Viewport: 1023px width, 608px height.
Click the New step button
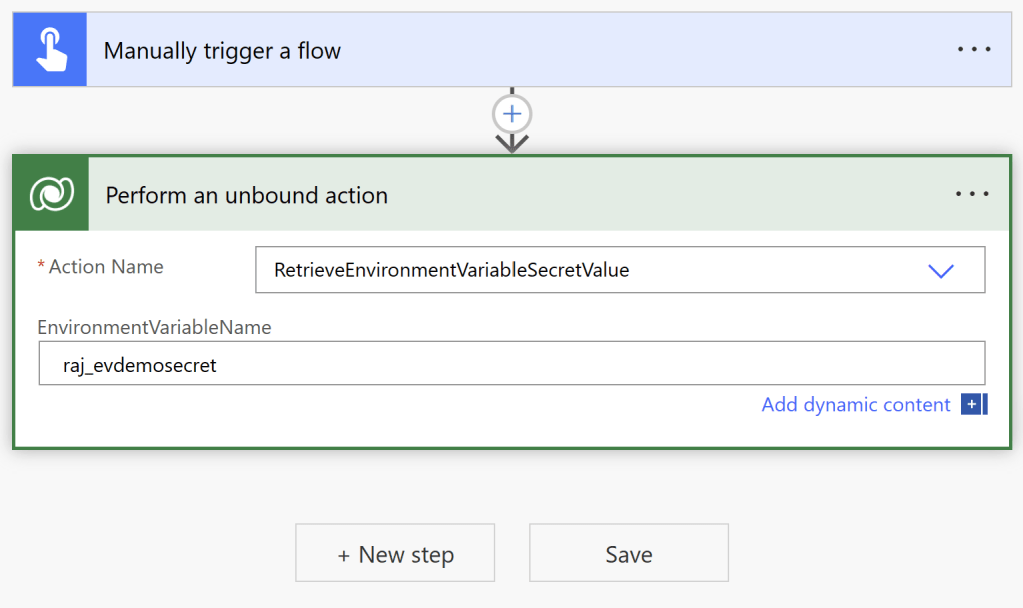[x=395, y=554]
